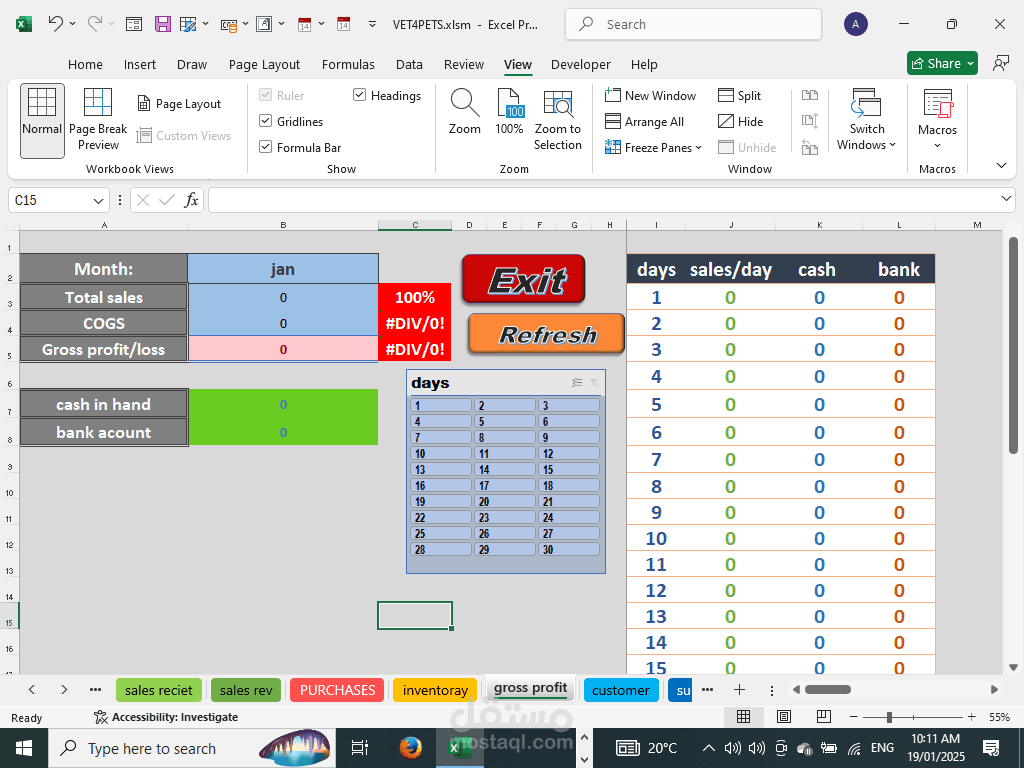Open the Name Box dropdown
Screen dimensions: 1024x768
pyautogui.click(x=98, y=200)
